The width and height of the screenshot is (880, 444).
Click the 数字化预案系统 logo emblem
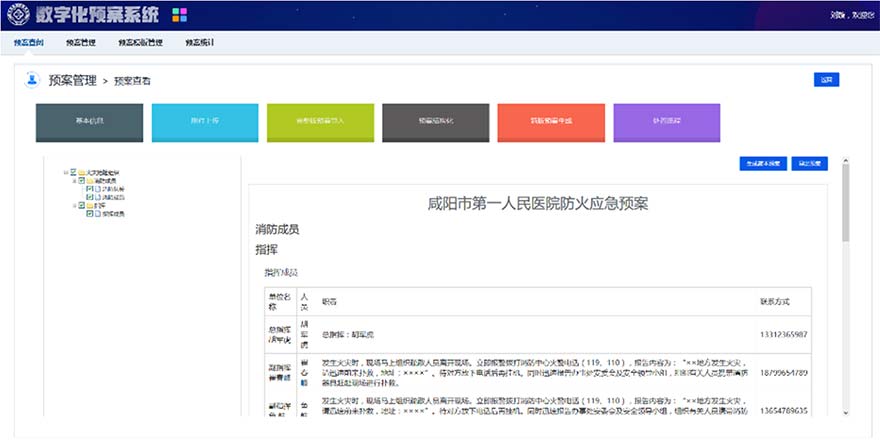19,15
